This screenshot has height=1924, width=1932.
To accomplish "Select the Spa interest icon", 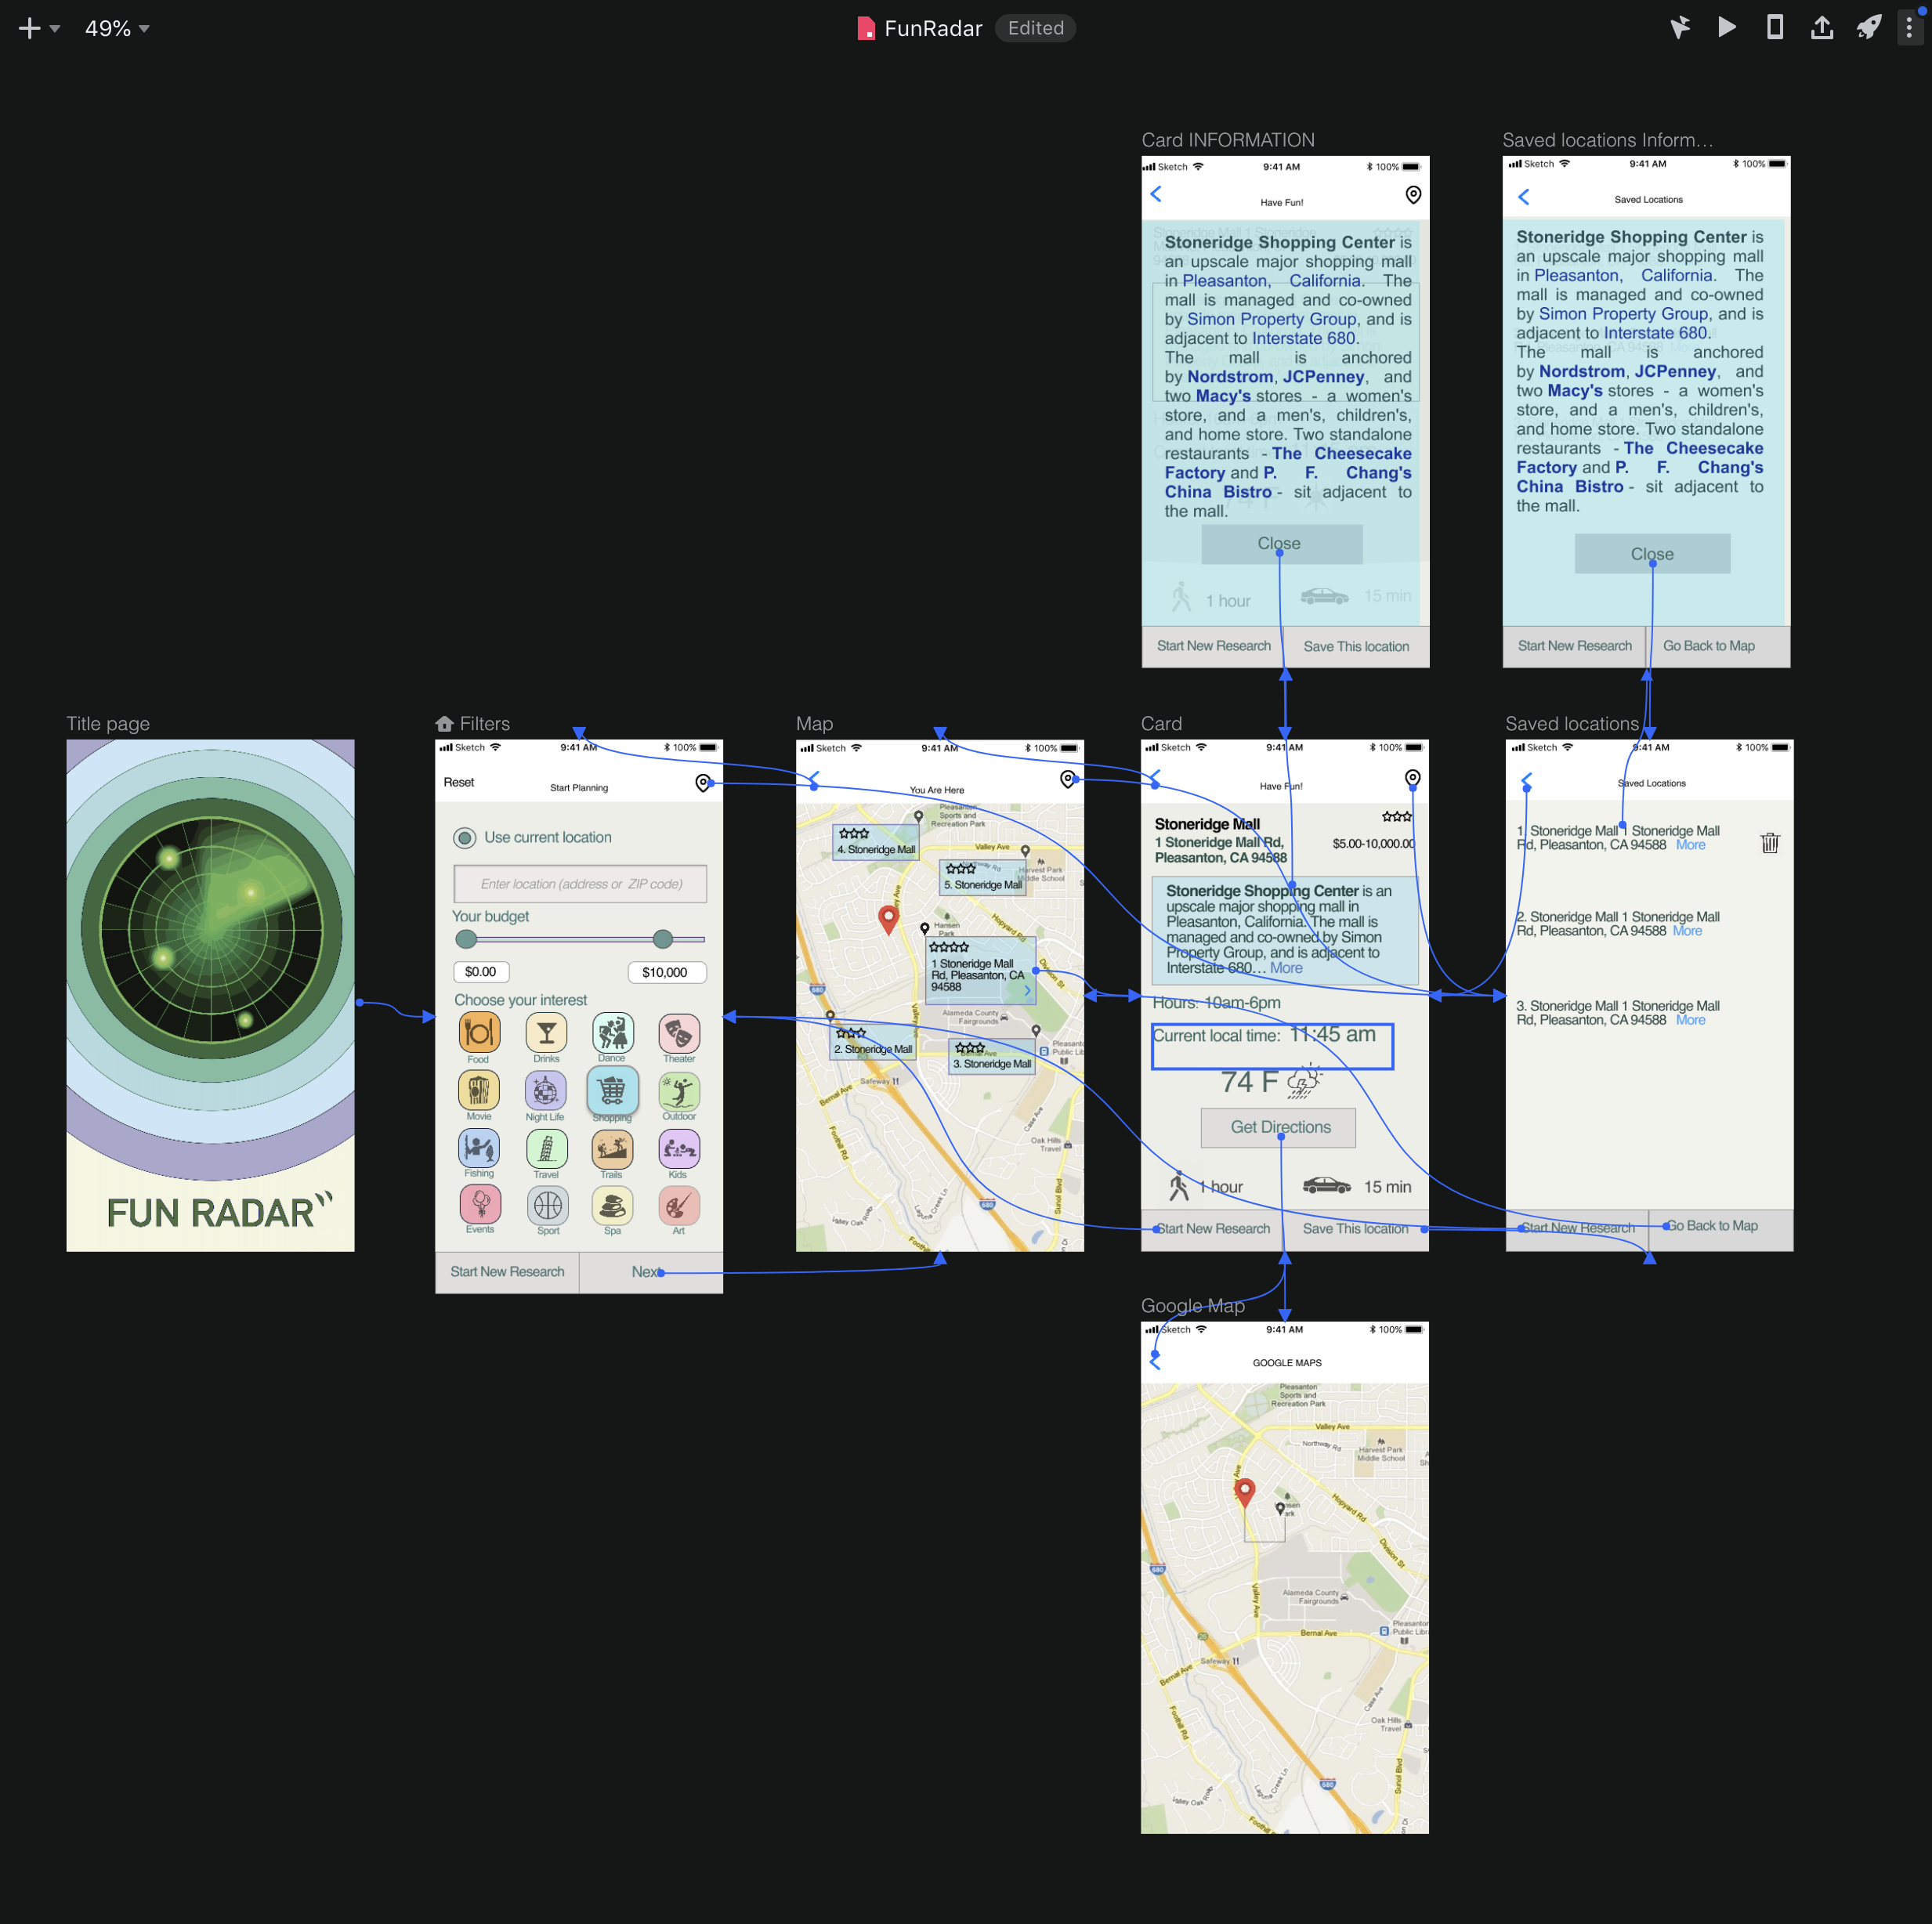I will (612, 1205).
